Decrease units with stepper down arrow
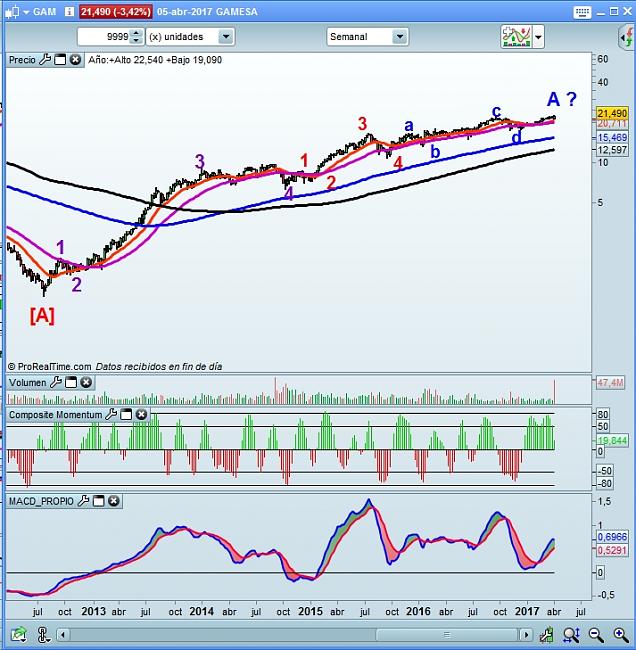 coord(136,41)
